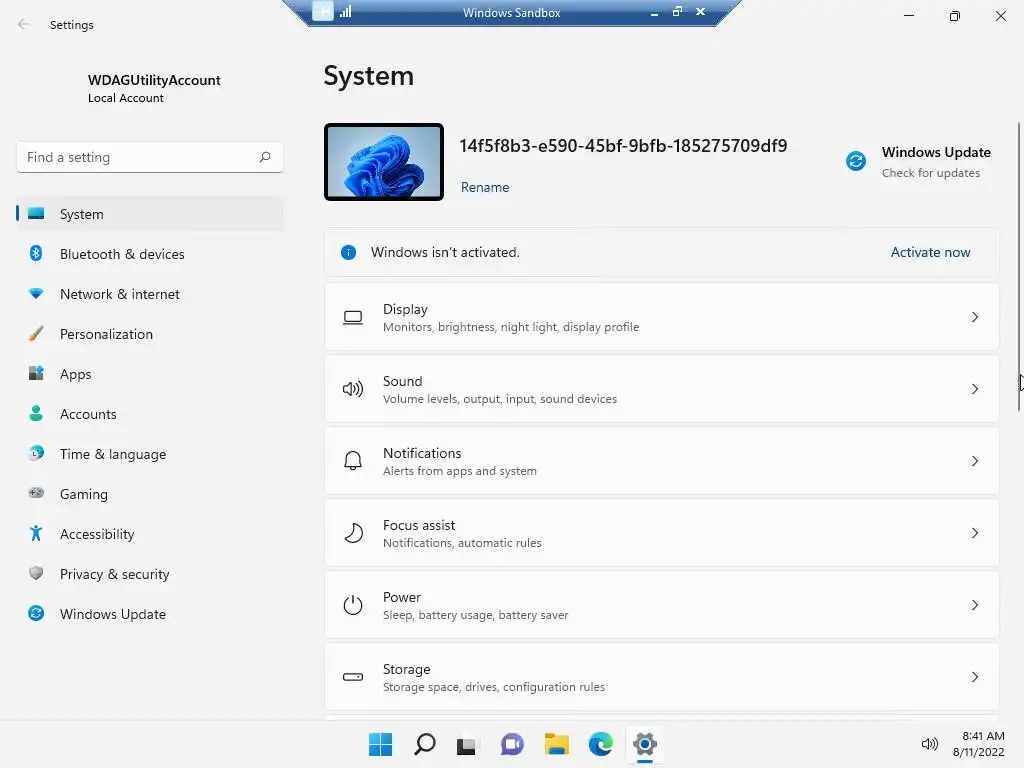This screenshot has width=1024, height=768.
Task: Click the Rename link
Action: coord(485,187)
